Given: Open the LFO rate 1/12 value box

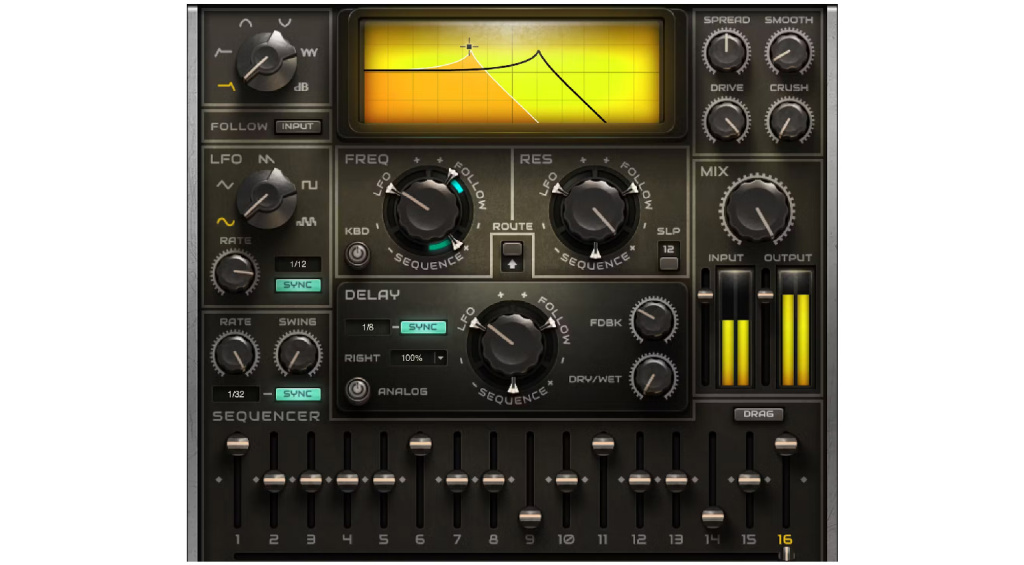Looking at the screenshot, I should 297,264.
